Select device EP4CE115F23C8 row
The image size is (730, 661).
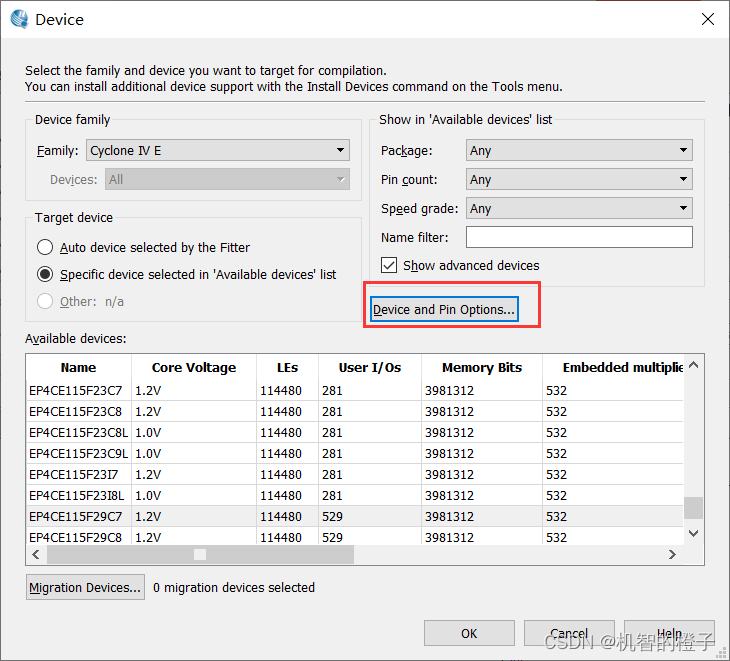click(x=355, y=411)
